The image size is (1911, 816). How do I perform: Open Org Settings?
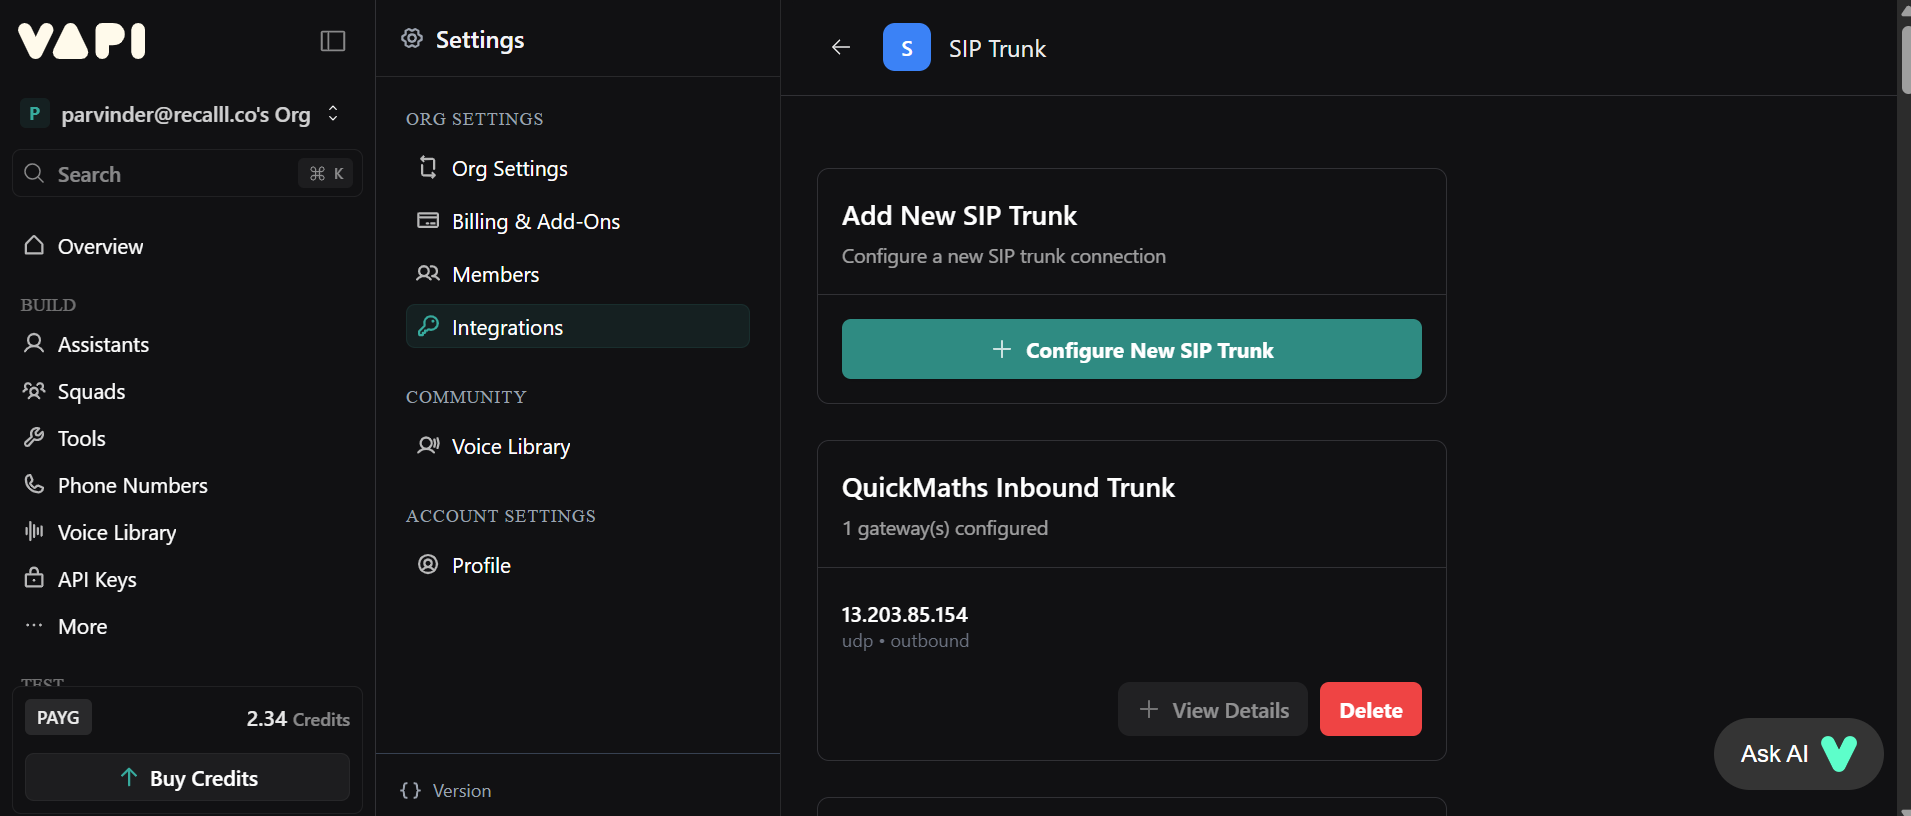pyautogui.click(x=577, y=168)
